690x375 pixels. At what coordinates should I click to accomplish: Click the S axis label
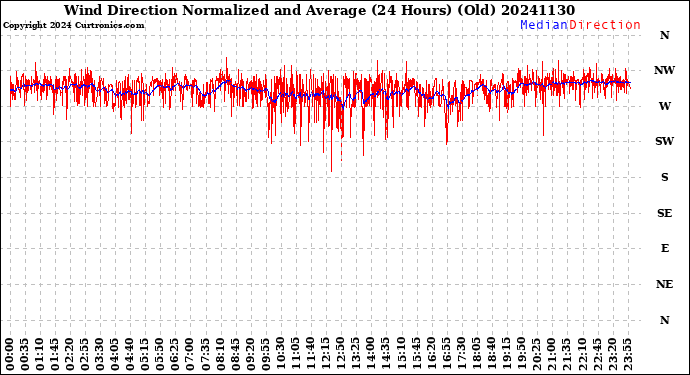pyautogui.click(x=665, y=177)
